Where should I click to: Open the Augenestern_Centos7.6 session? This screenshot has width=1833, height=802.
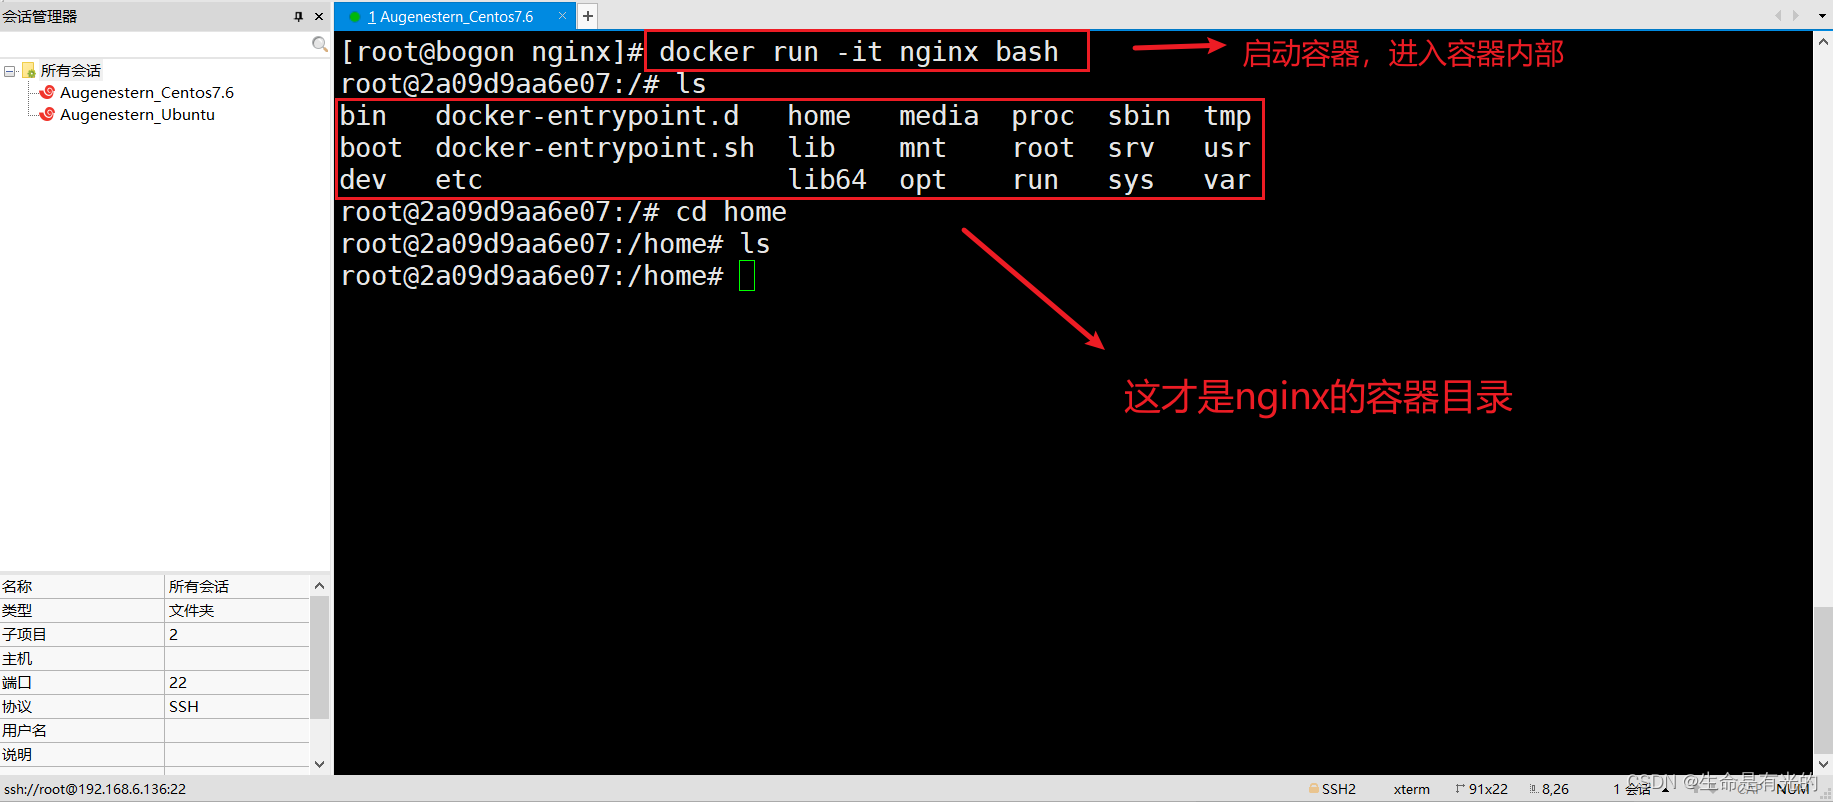pos(147,93)
